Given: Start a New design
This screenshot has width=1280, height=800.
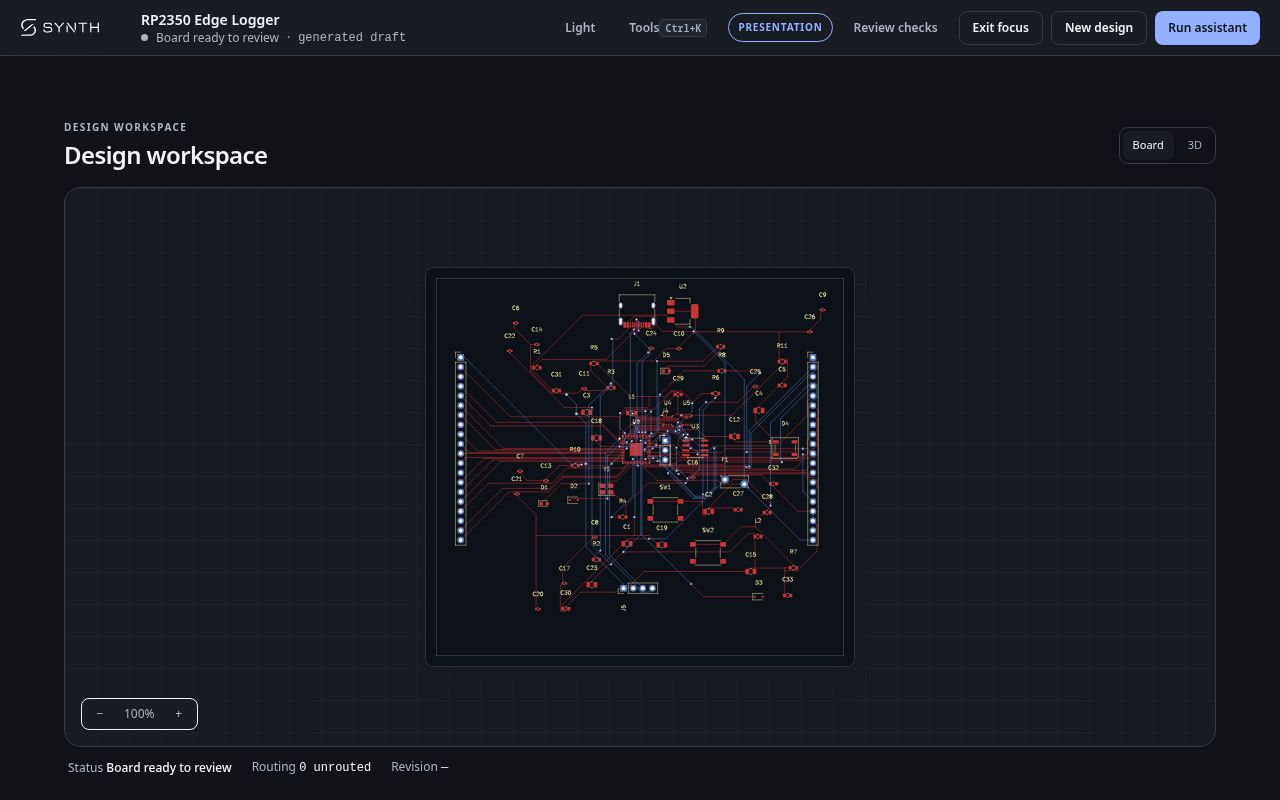Looking at the screenshot, I should [x=1098, y=27].
